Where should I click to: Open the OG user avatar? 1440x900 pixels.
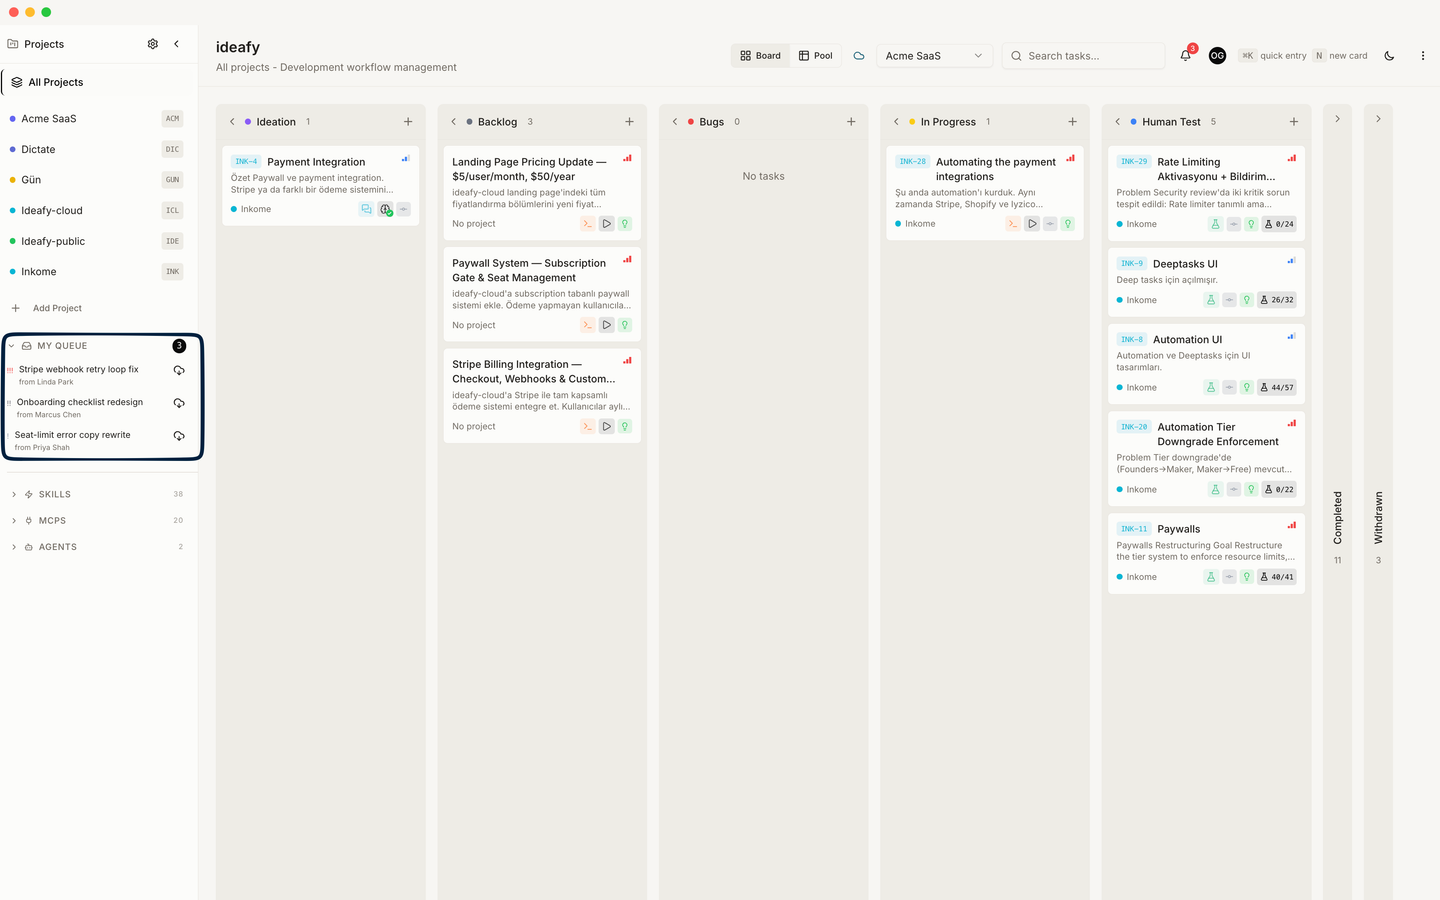click(1217, 56)
